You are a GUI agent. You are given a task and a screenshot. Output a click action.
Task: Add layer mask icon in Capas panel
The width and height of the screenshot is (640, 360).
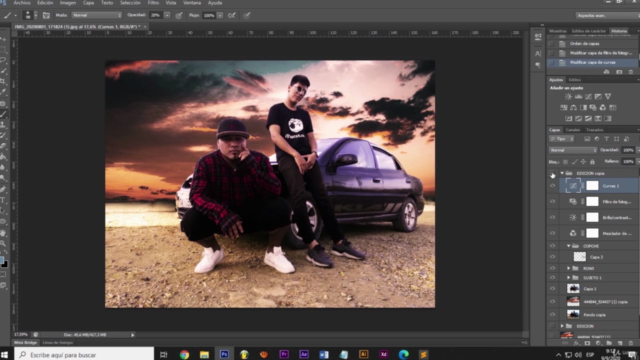click(x=587, y=343)
